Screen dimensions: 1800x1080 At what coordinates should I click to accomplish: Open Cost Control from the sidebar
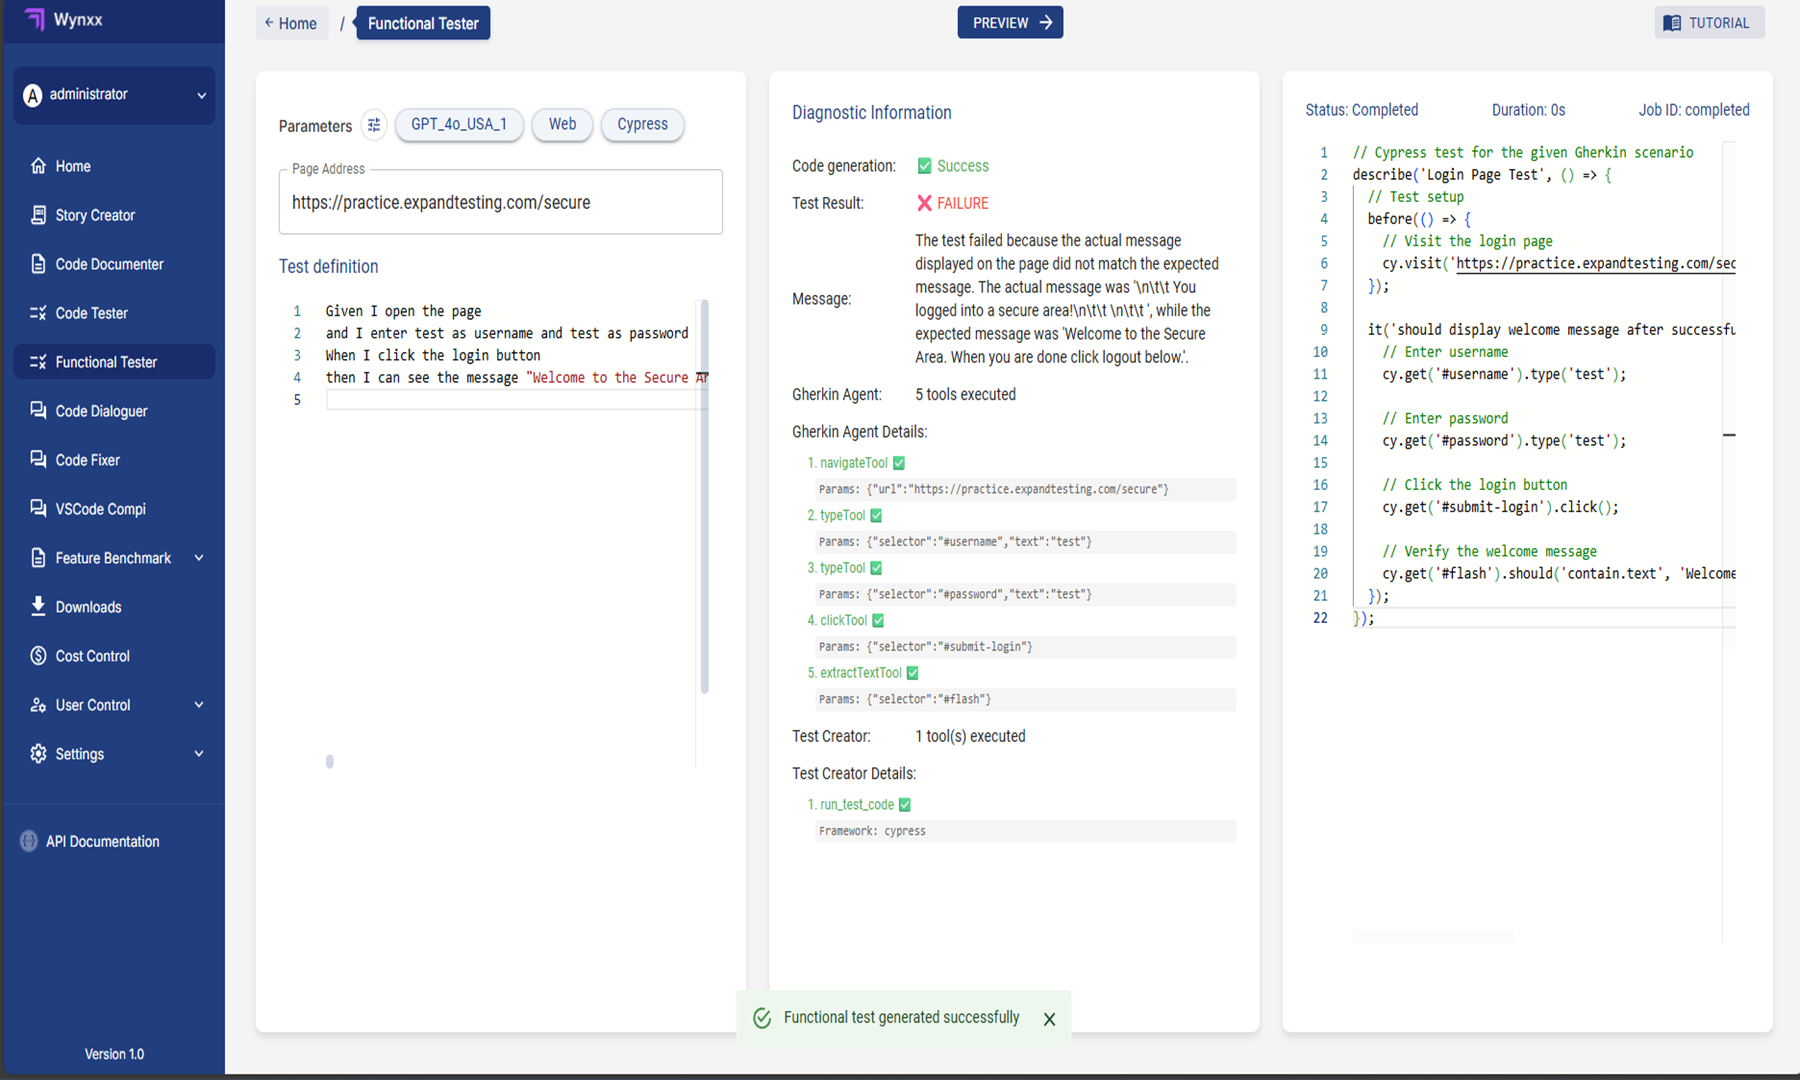pyautogui.click(x=92, y=656)
